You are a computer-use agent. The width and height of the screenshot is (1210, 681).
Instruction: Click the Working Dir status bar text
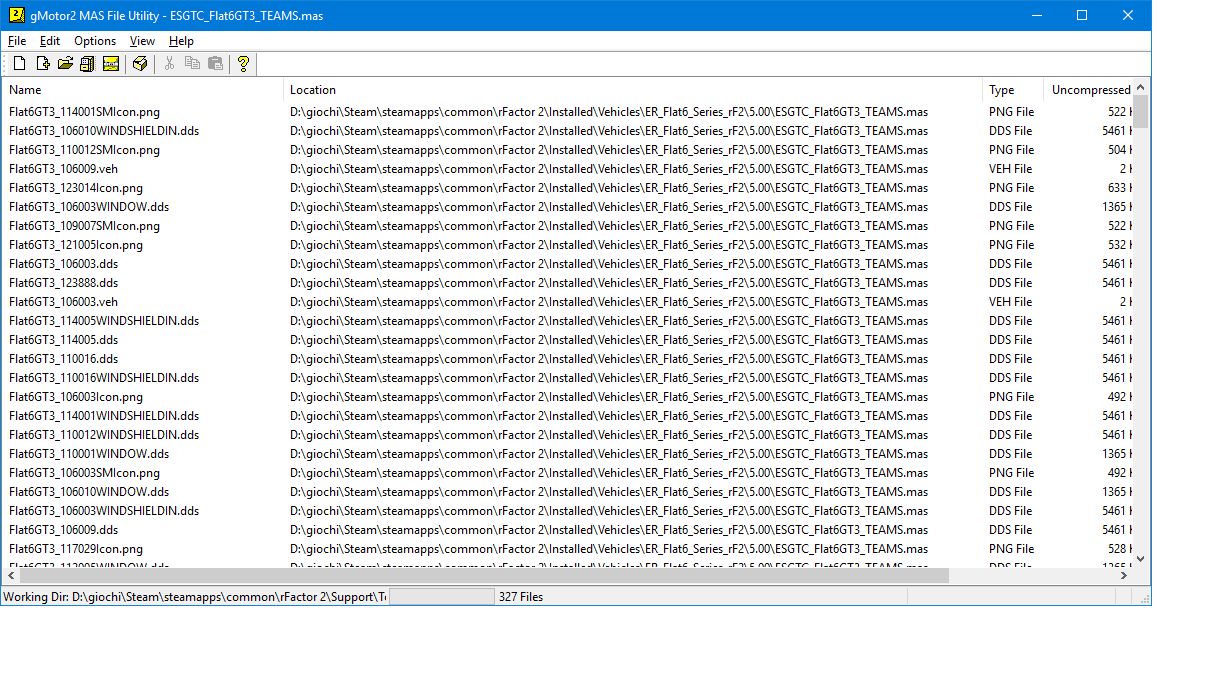point(195,597)
